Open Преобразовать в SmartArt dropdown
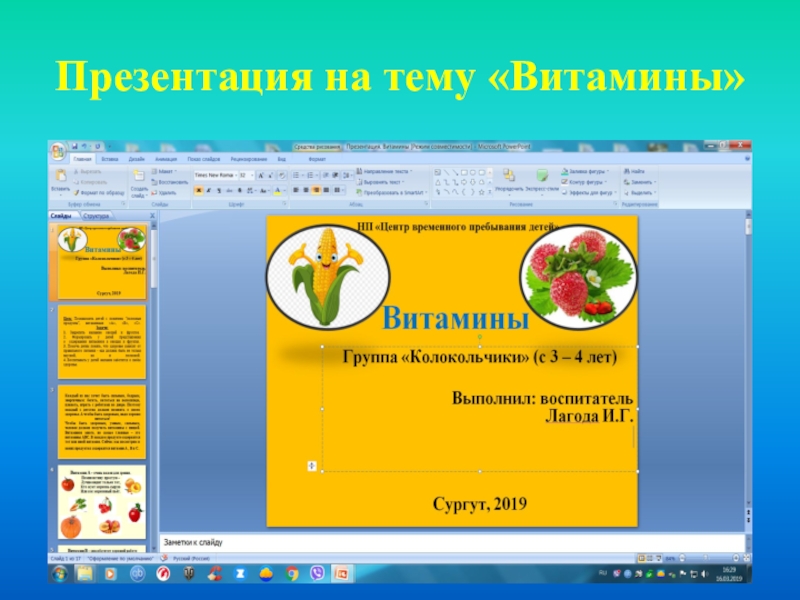Viewport: 800px width, 600px height. point(392,193)
